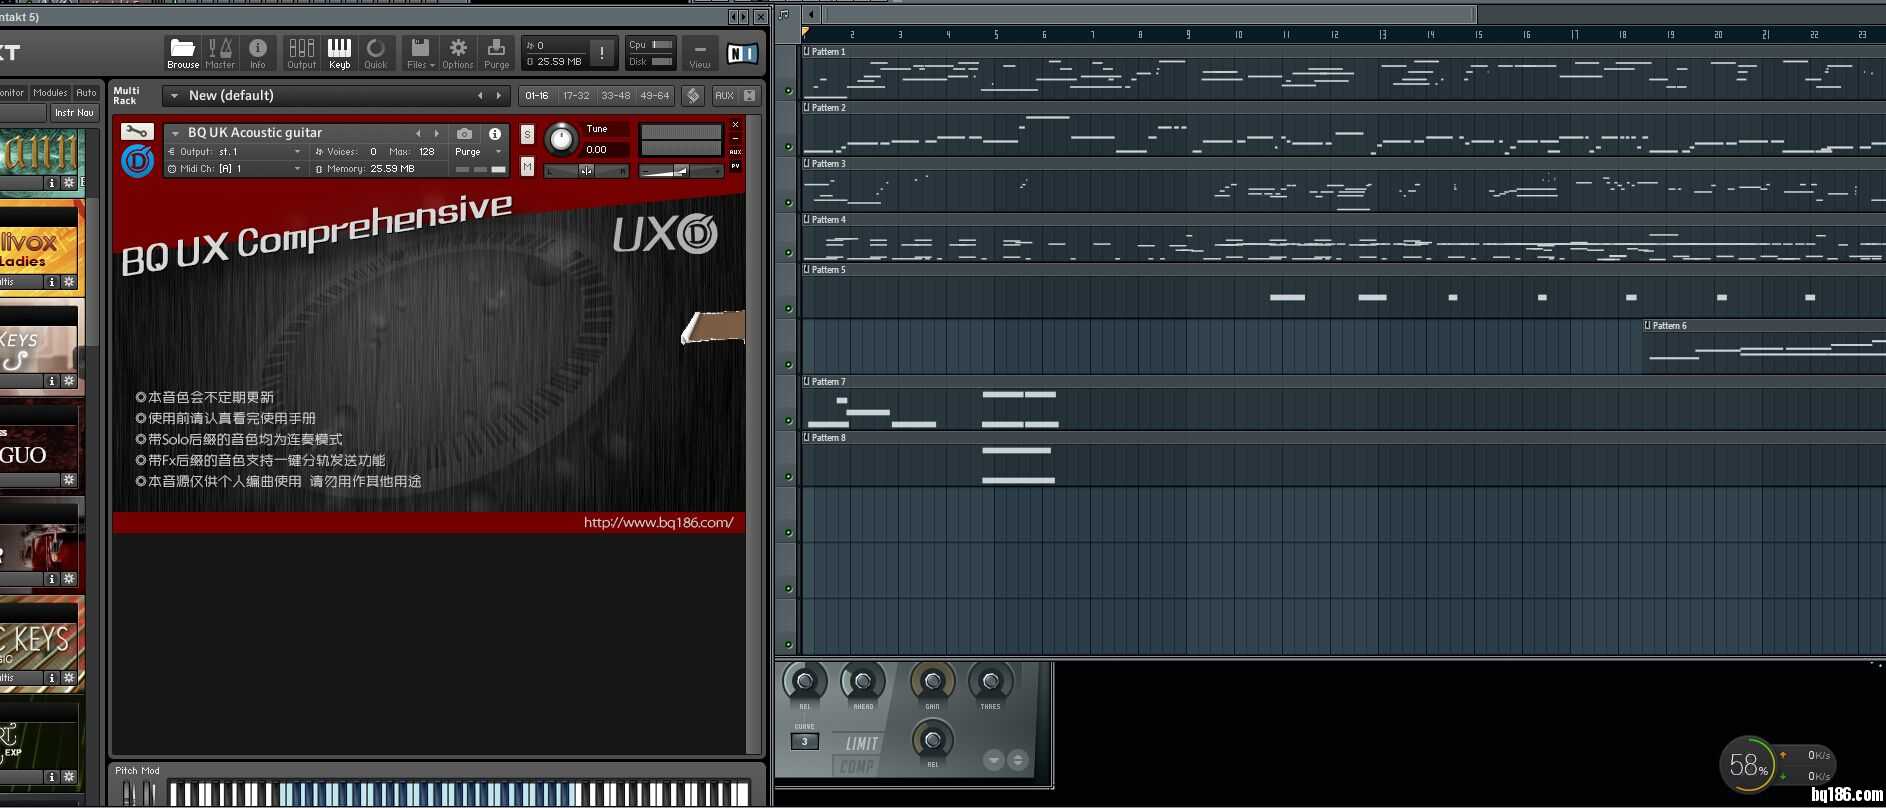Mute the Pattern 2 playlist track

tap(788, 147)
